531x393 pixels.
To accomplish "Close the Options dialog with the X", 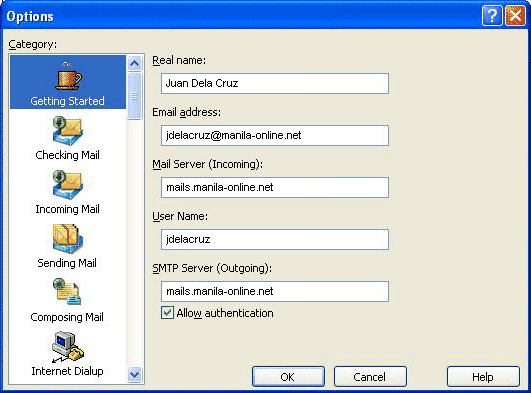I will (x=515, y=16).
